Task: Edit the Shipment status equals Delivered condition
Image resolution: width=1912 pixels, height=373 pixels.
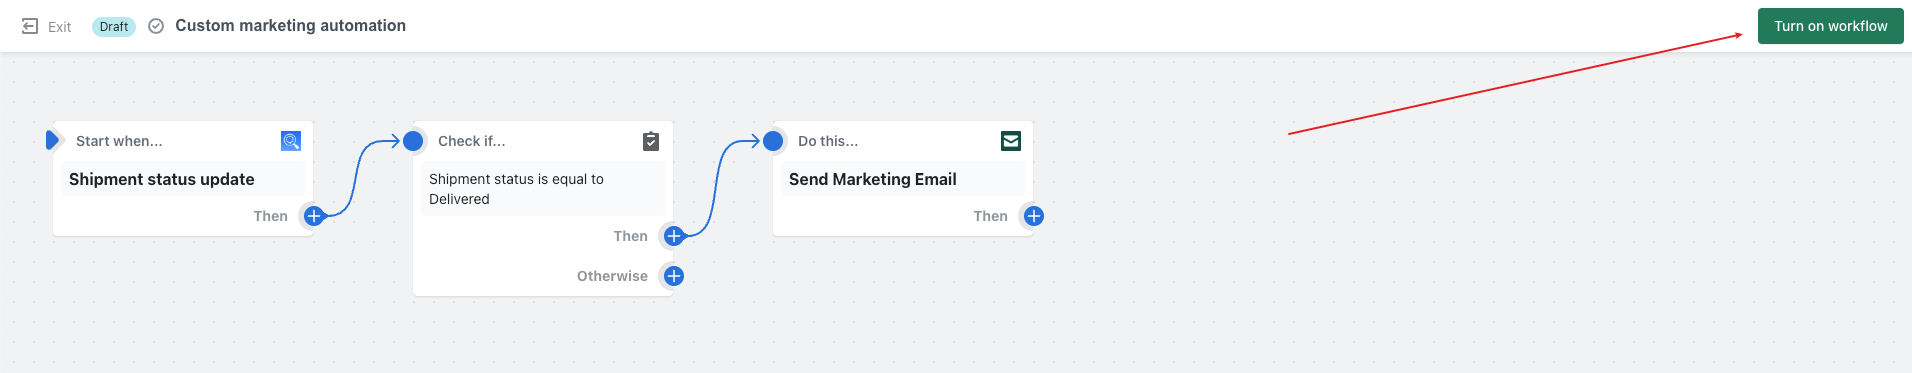Action: coord(543,189)
